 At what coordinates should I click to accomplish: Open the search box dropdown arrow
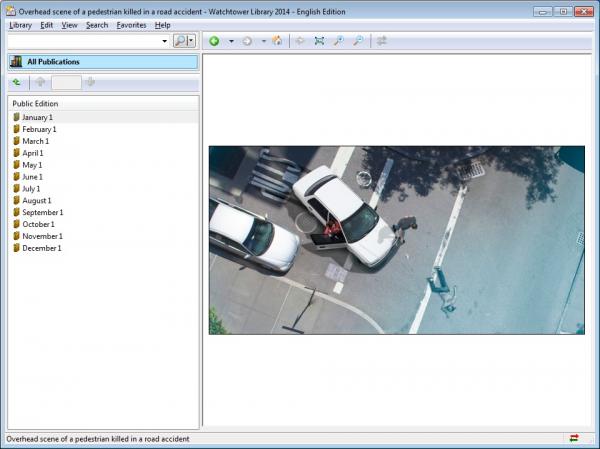point(164,42)
